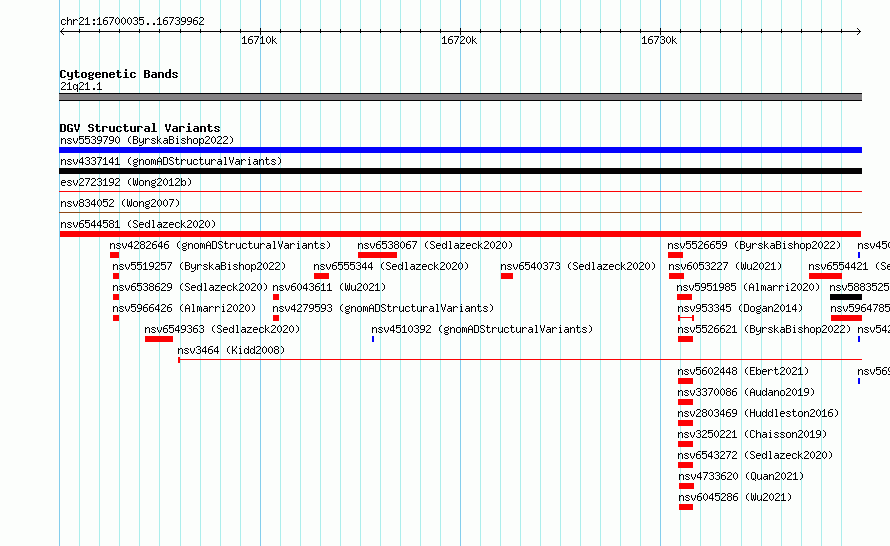This screenshot has width=890, height=546.
Task: Open the nsv4510392 (gnomADStructuralVariants) label
Action: 482,329
